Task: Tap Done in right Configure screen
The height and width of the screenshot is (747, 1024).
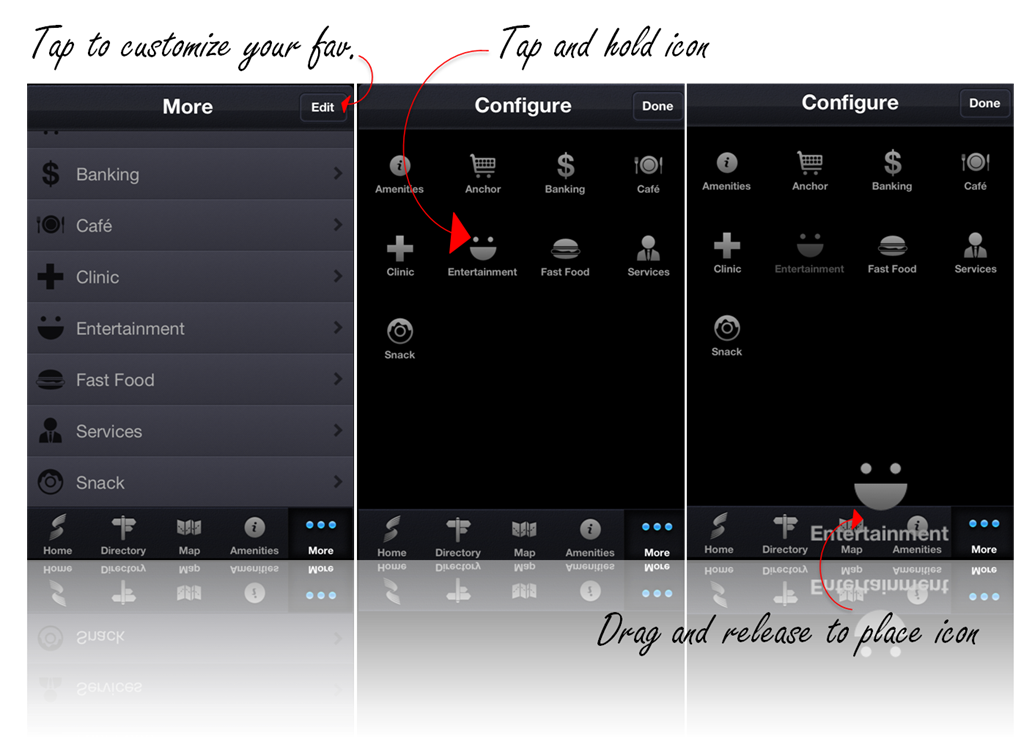Action: coord(984,103)
